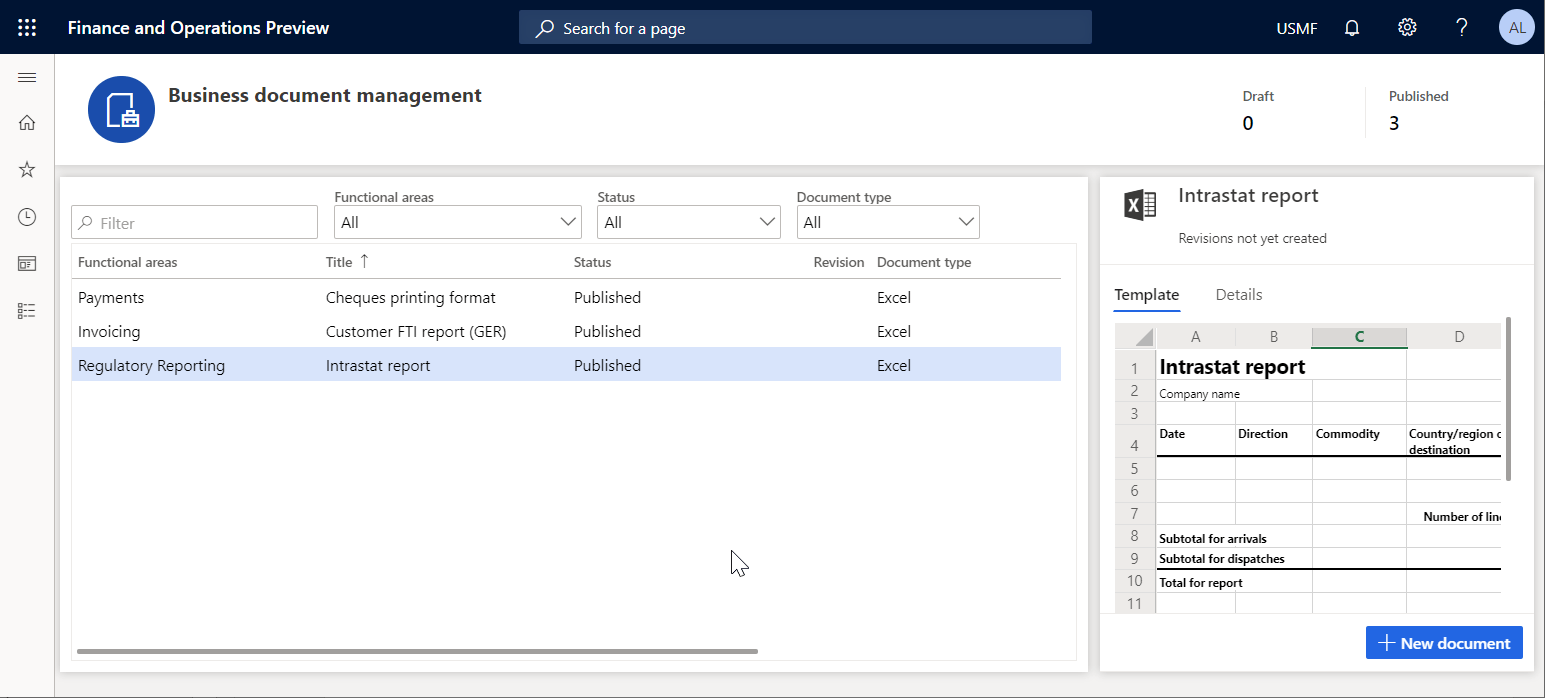Sort by Status column header

tap(593, 262)
